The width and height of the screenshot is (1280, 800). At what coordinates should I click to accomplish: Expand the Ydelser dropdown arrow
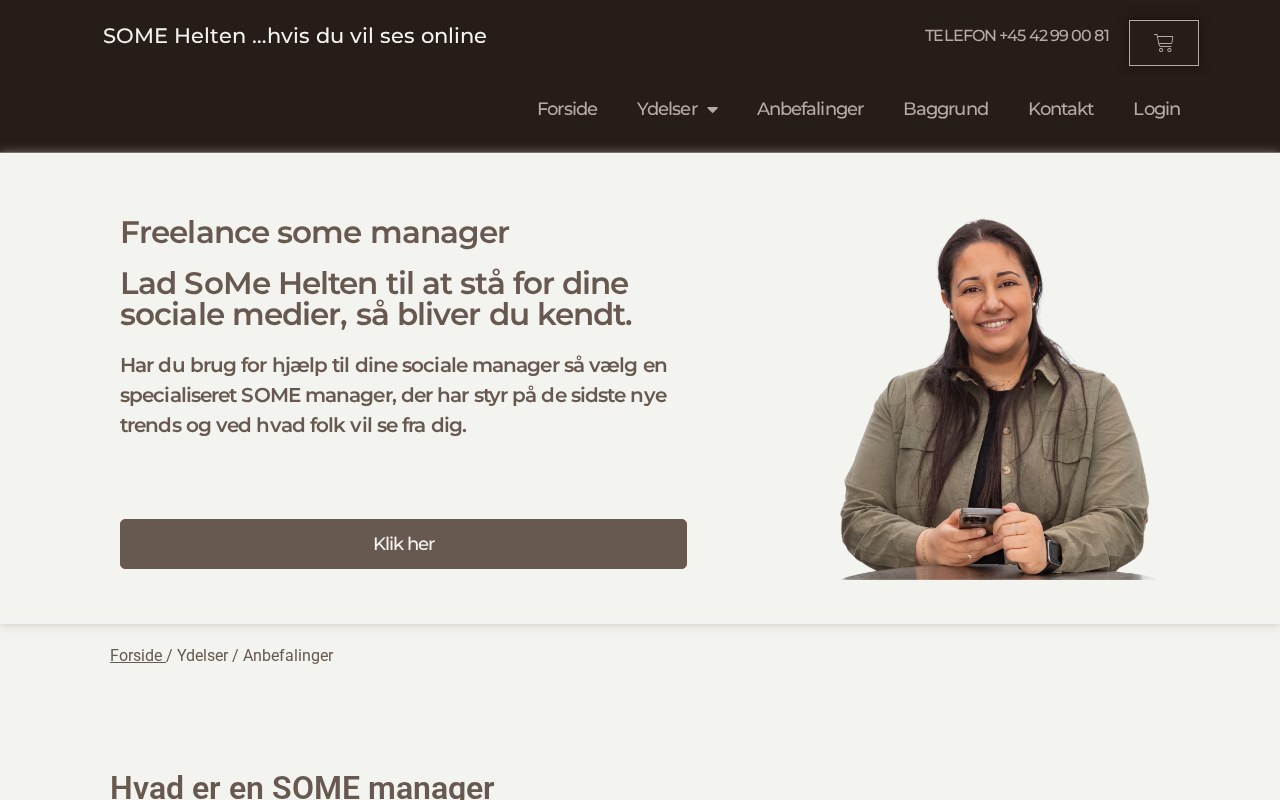712,110
